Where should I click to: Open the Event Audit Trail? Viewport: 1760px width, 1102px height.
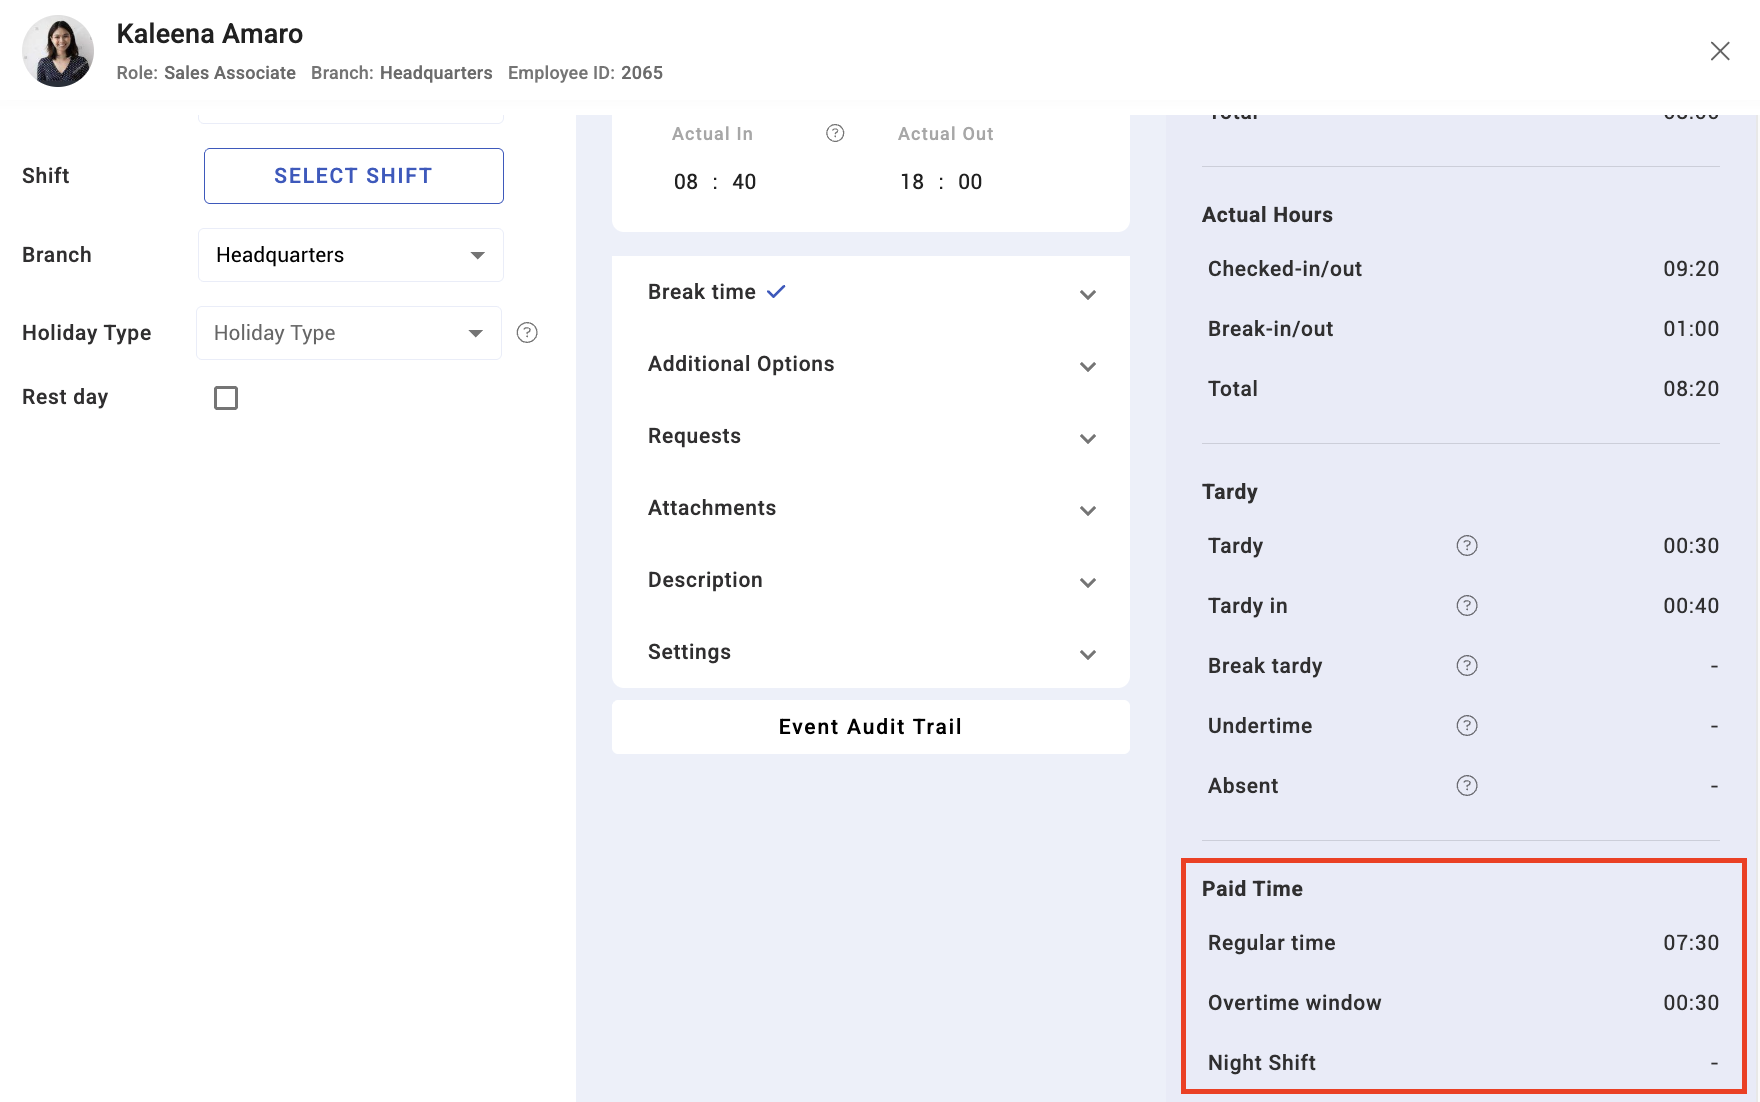pos(871,727)
